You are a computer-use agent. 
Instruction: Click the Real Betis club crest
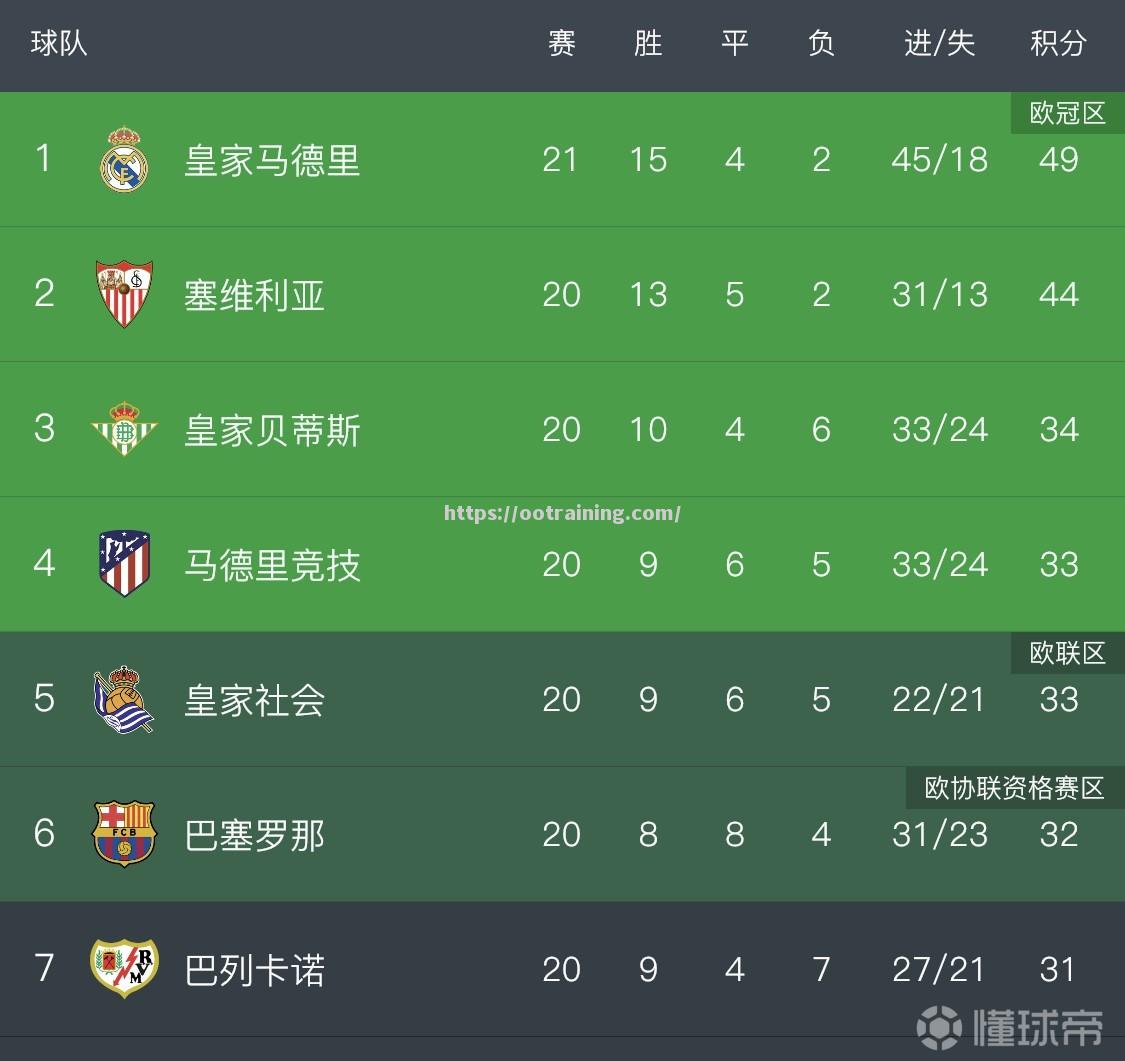tap(124, 429)
